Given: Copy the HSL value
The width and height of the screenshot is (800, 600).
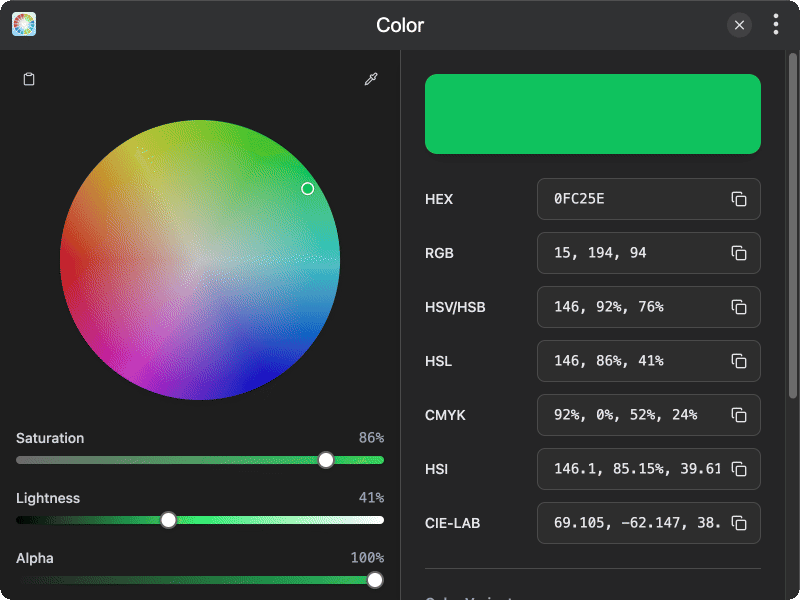Looking at the screenshot, I should [x=739, y=361].
